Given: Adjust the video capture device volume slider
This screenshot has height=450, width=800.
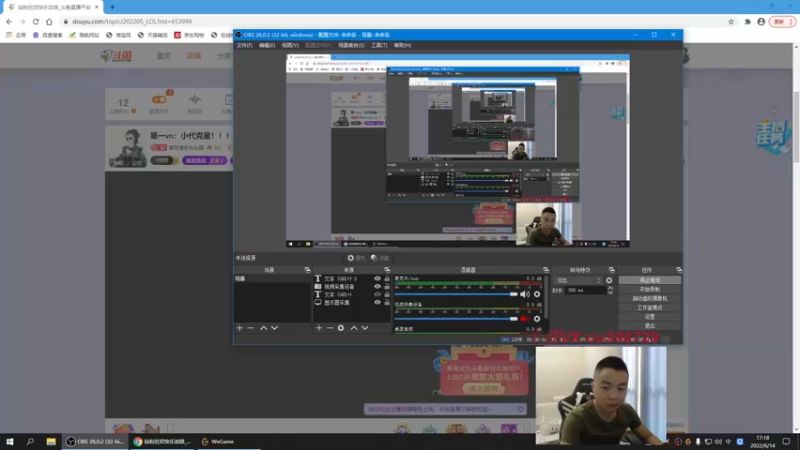Looking at the screenshot, I should pos(456,319).
